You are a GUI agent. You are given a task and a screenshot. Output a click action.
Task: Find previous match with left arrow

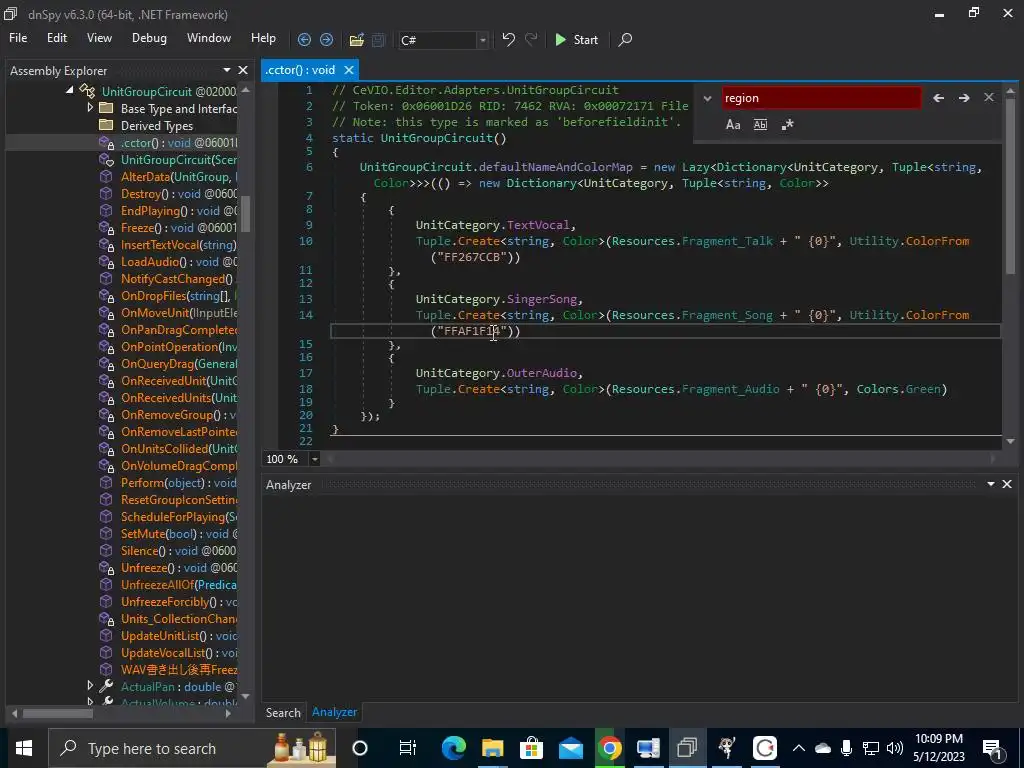click(x=938, y=98)
